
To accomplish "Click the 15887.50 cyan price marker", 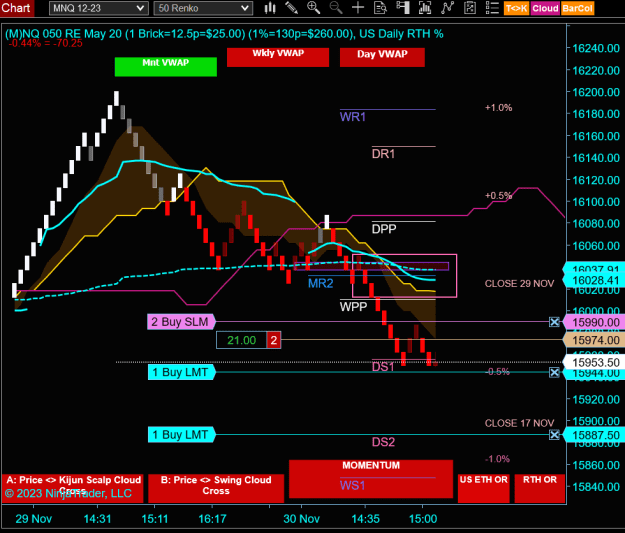I will coord(594,435).
